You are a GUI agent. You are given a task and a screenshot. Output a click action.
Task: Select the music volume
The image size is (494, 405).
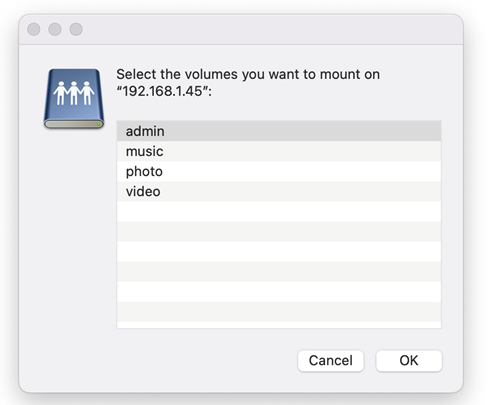[279, 151]
